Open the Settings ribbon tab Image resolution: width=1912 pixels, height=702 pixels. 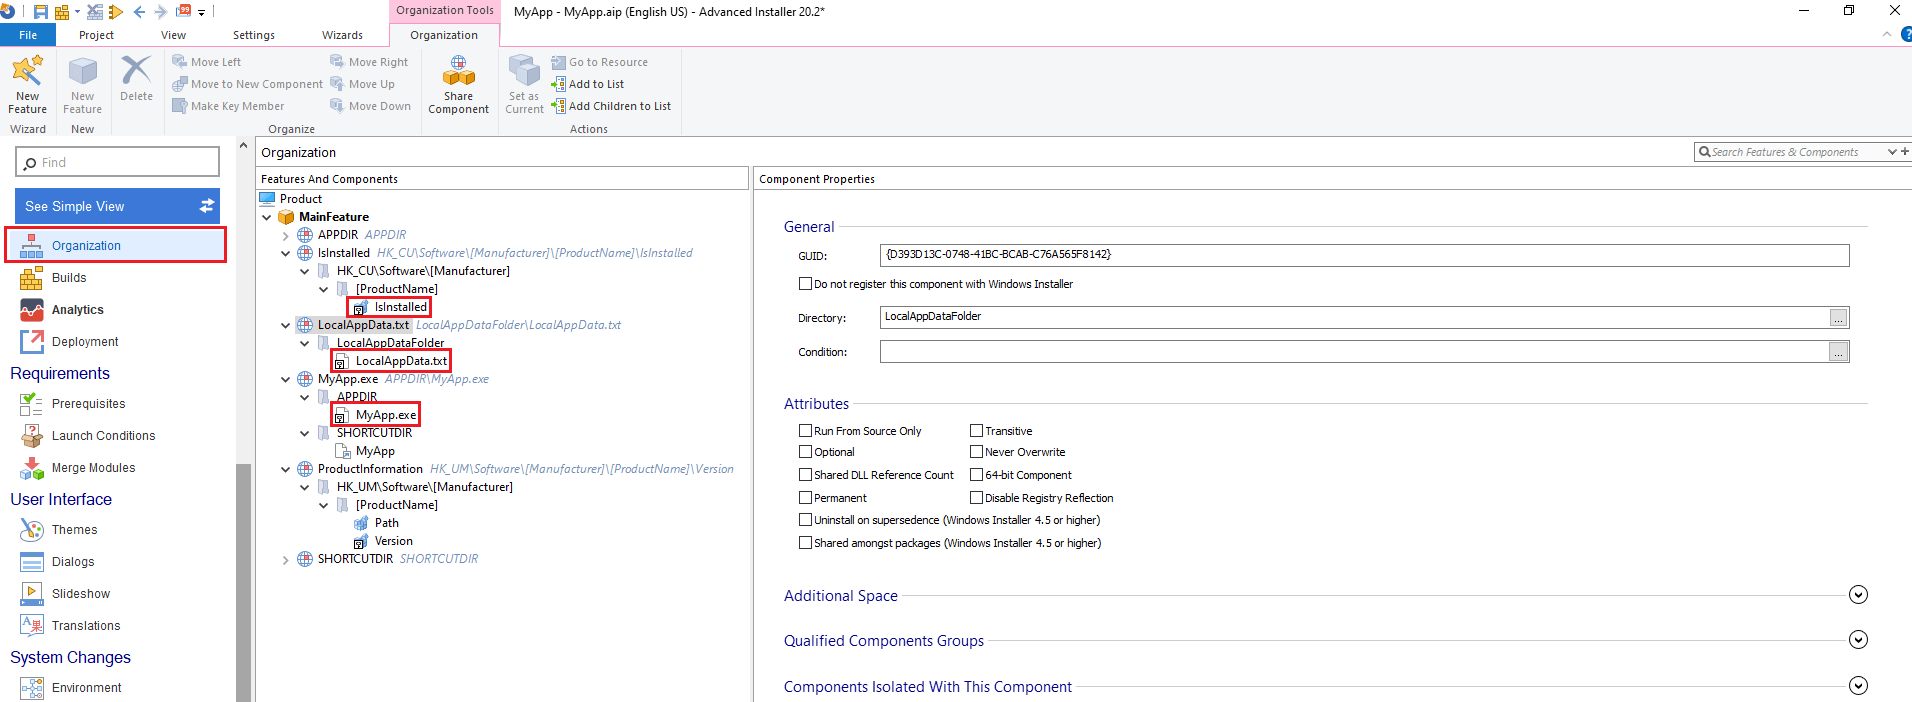point(254,35)
